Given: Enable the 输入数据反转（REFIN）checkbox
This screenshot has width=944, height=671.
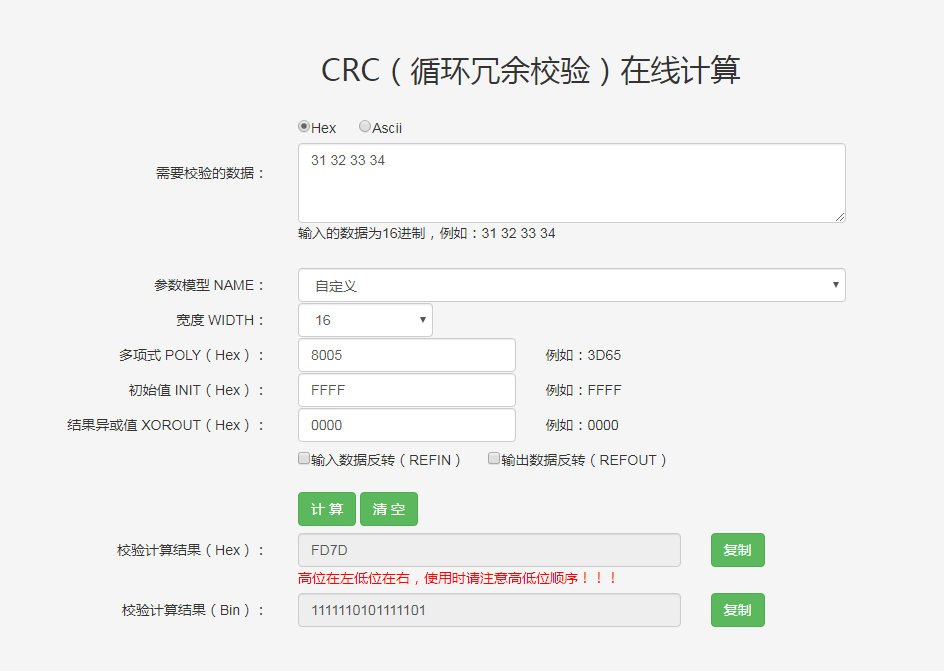Looking at the screenshot, I should coord(303,458).
